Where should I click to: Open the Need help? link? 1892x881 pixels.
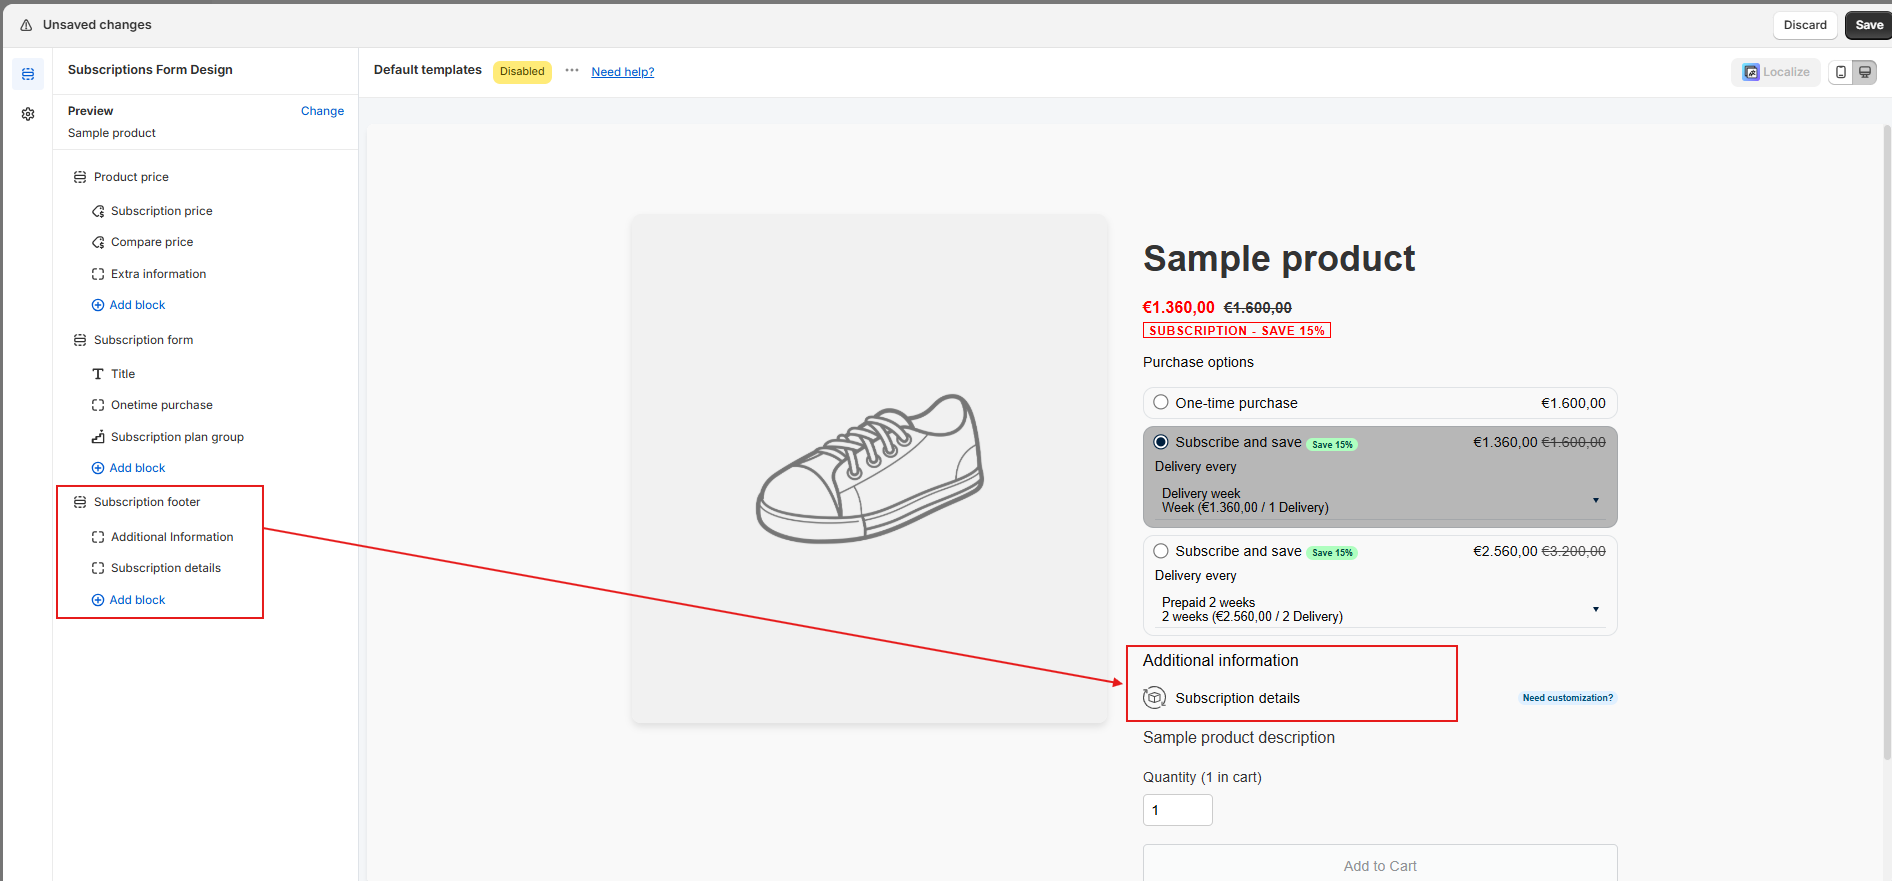622,72
